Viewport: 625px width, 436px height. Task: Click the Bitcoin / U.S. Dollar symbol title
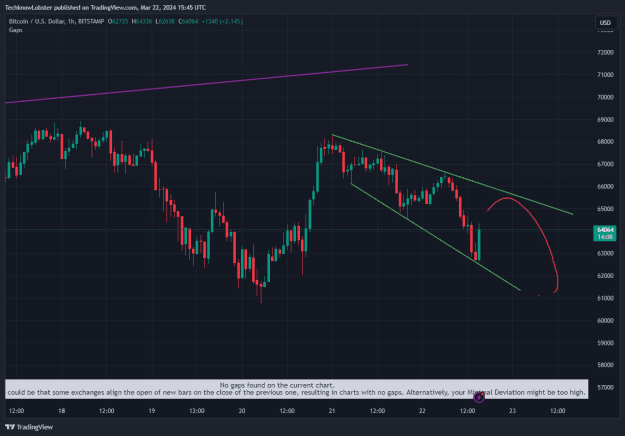pyautogui.click(x=56, y=22)
